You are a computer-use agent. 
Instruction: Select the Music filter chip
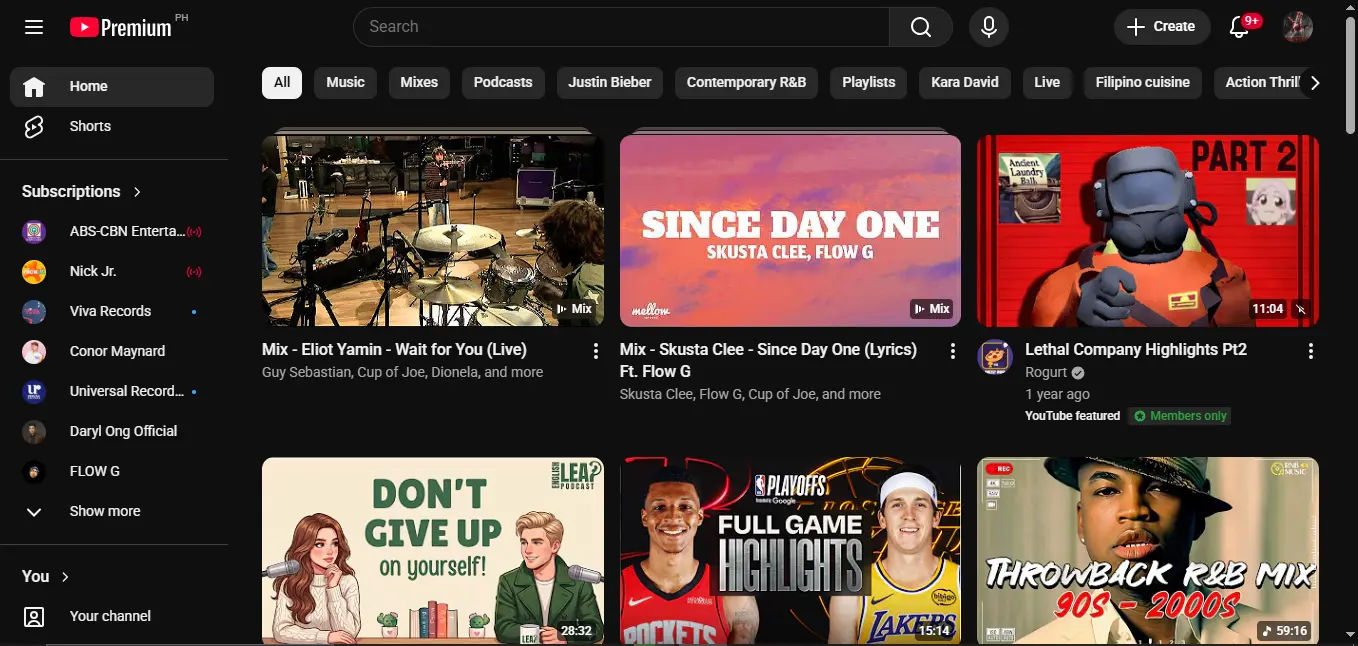pos(345,82)
